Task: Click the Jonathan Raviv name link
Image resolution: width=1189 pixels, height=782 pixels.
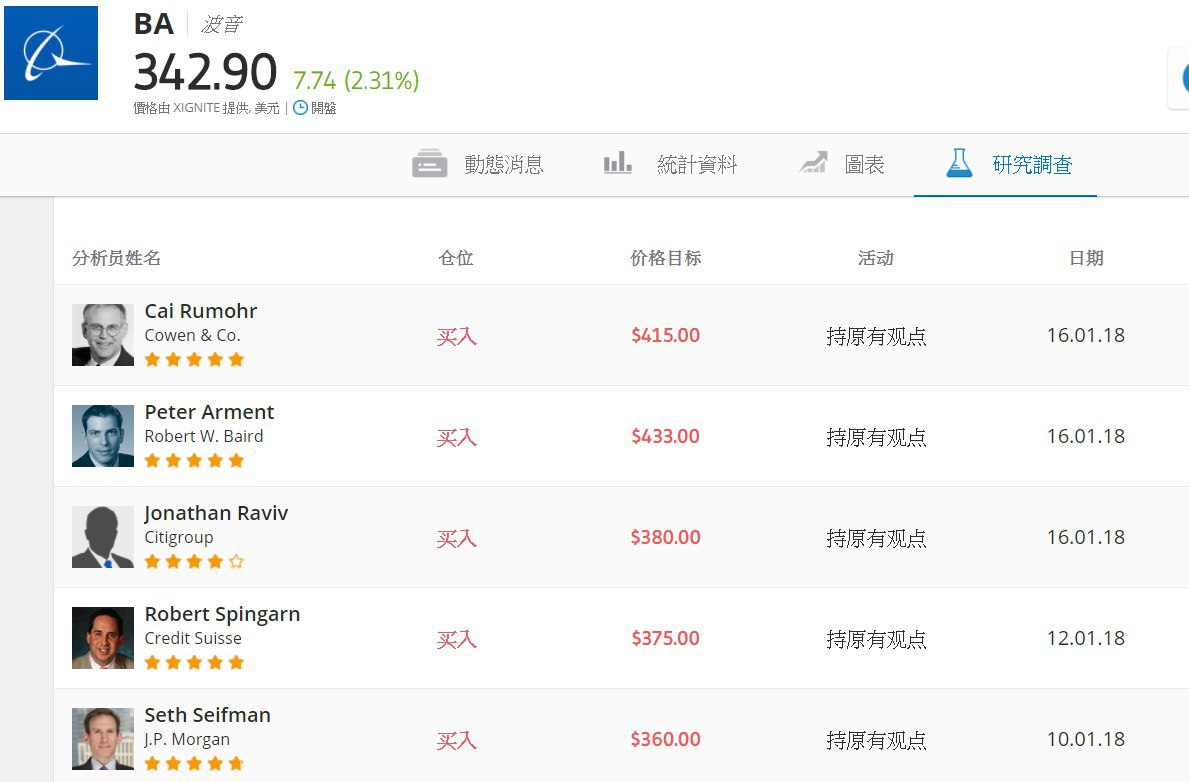Action: pos(216,513)
